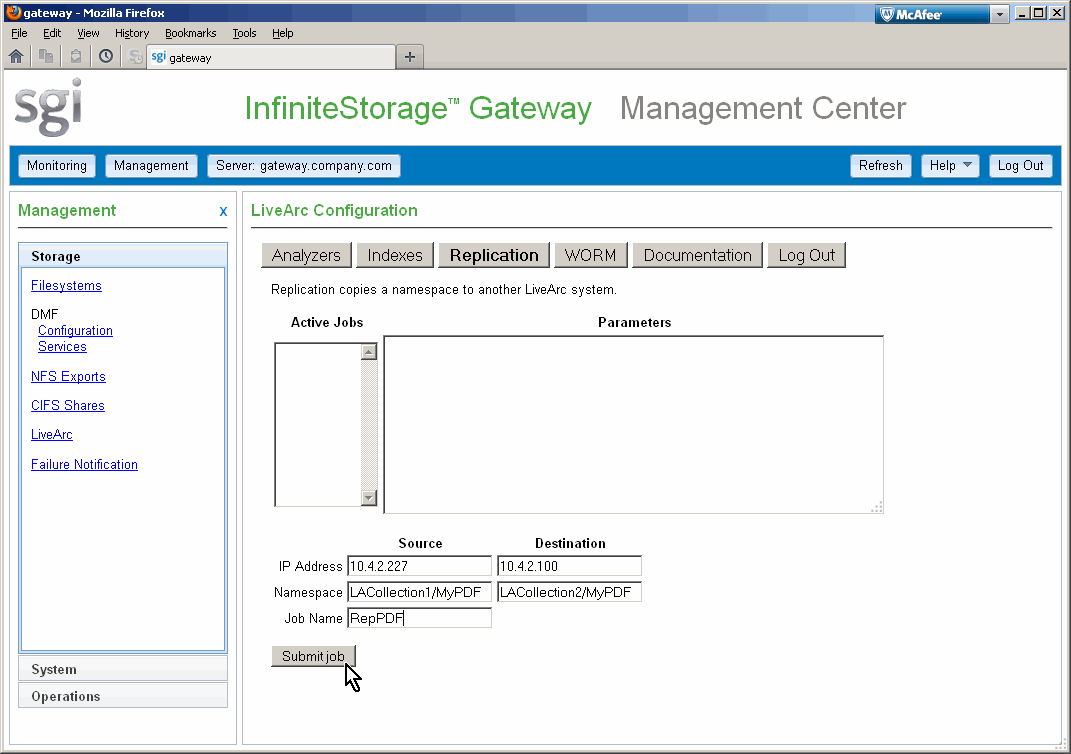Image resolution: width=1071 pixels, height=754 pixels.
Task: Open the Tools menu
Action: 244,33
